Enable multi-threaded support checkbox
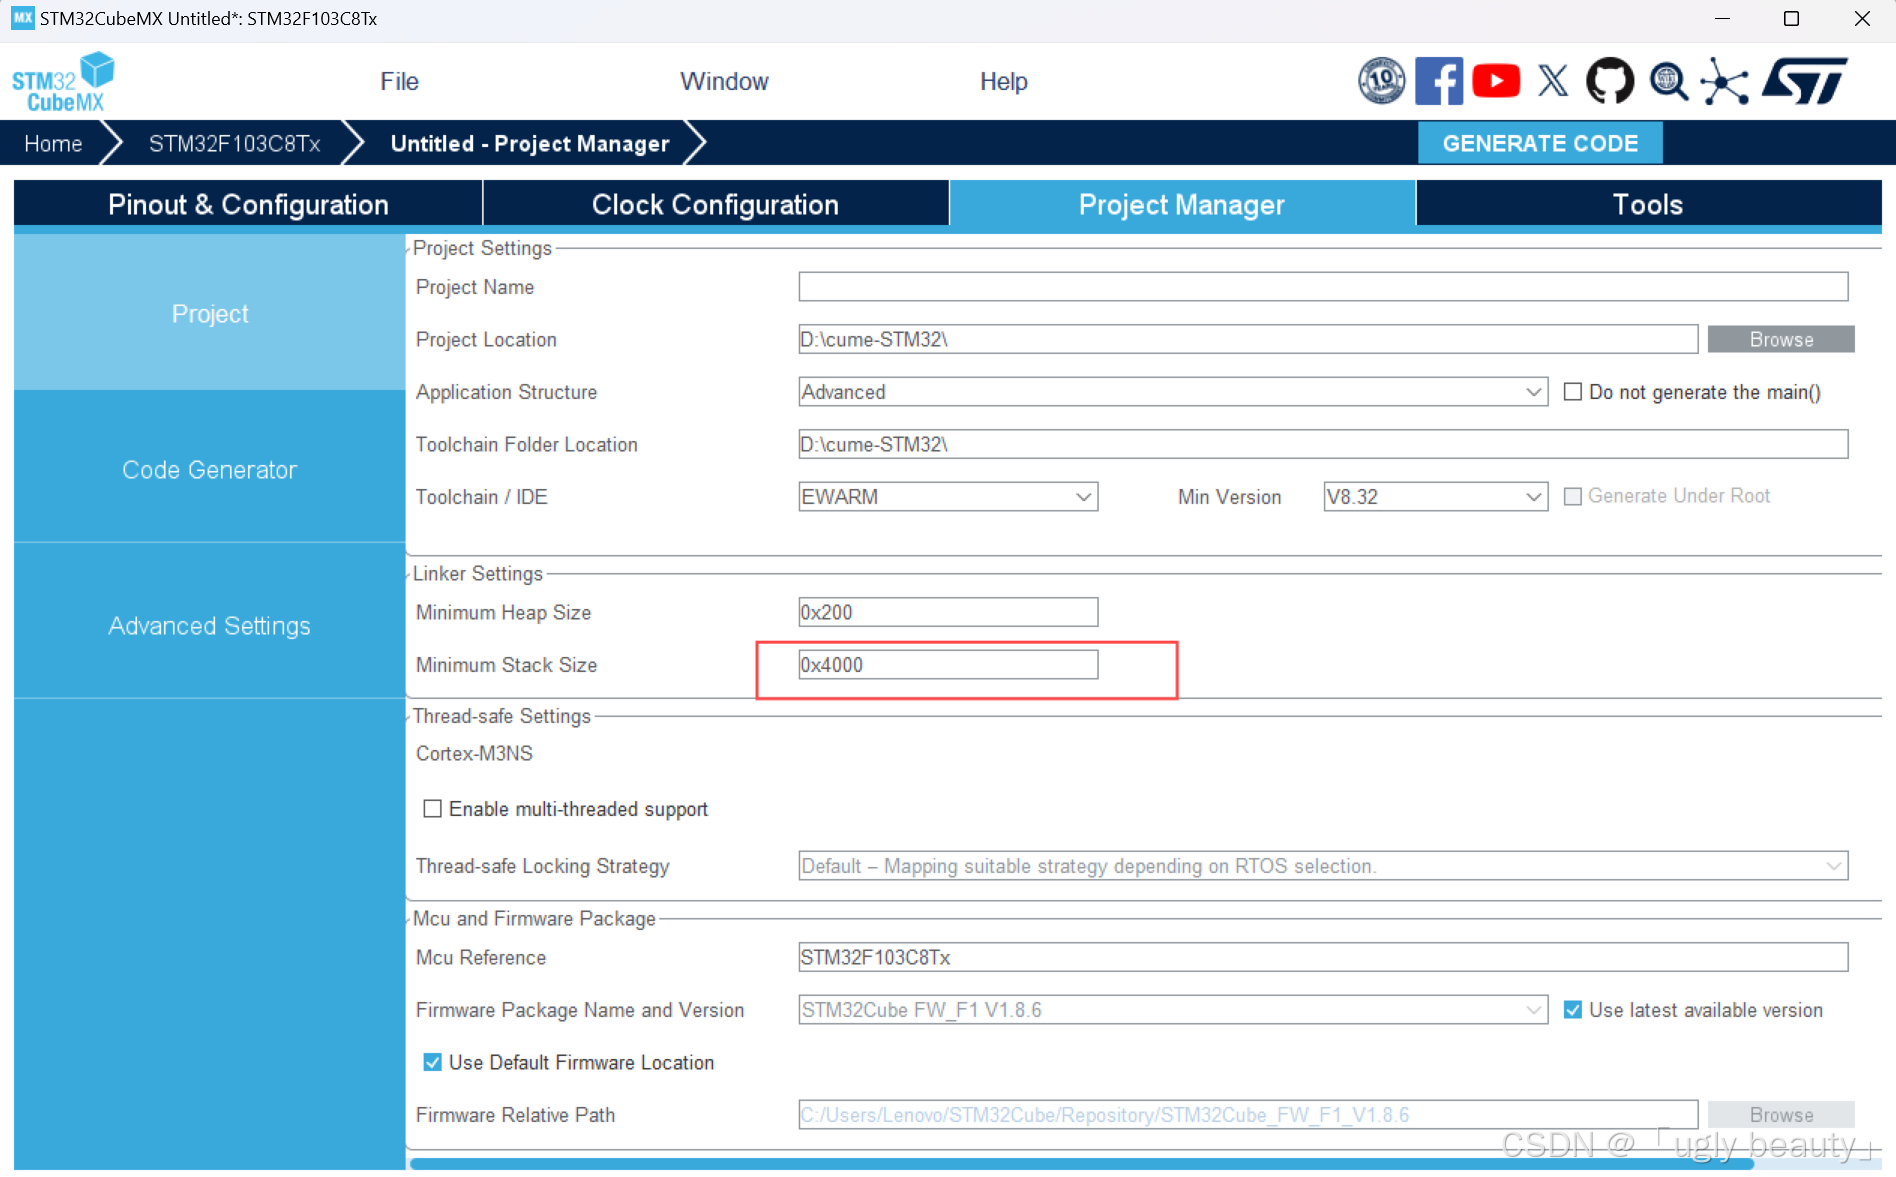The image size is (1896, 1177). coord(432,808)
